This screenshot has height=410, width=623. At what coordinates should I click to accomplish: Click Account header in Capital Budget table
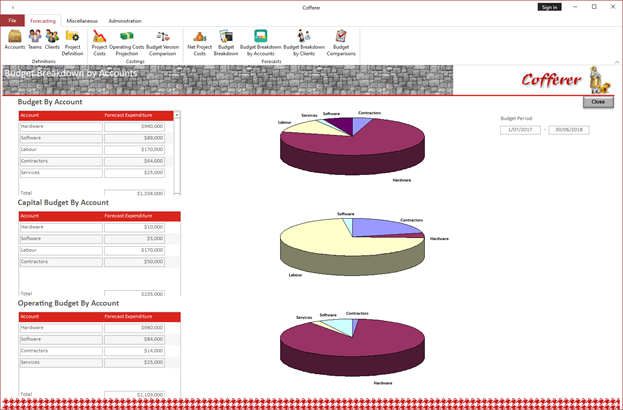point(30,216)
